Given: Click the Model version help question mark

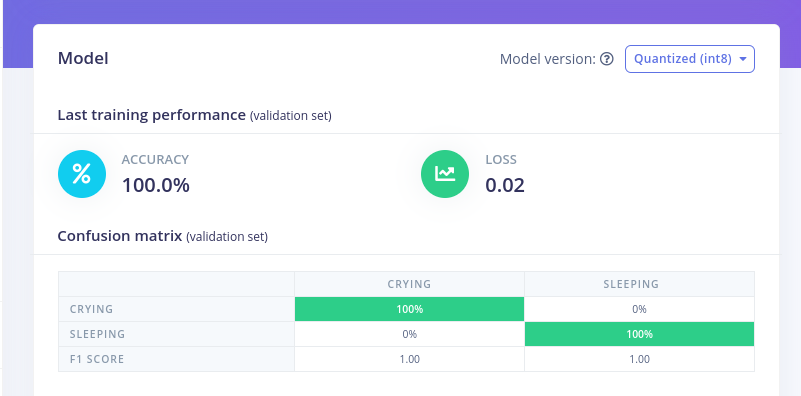Looking at the screenshot, I should click(x=606, y=59).
